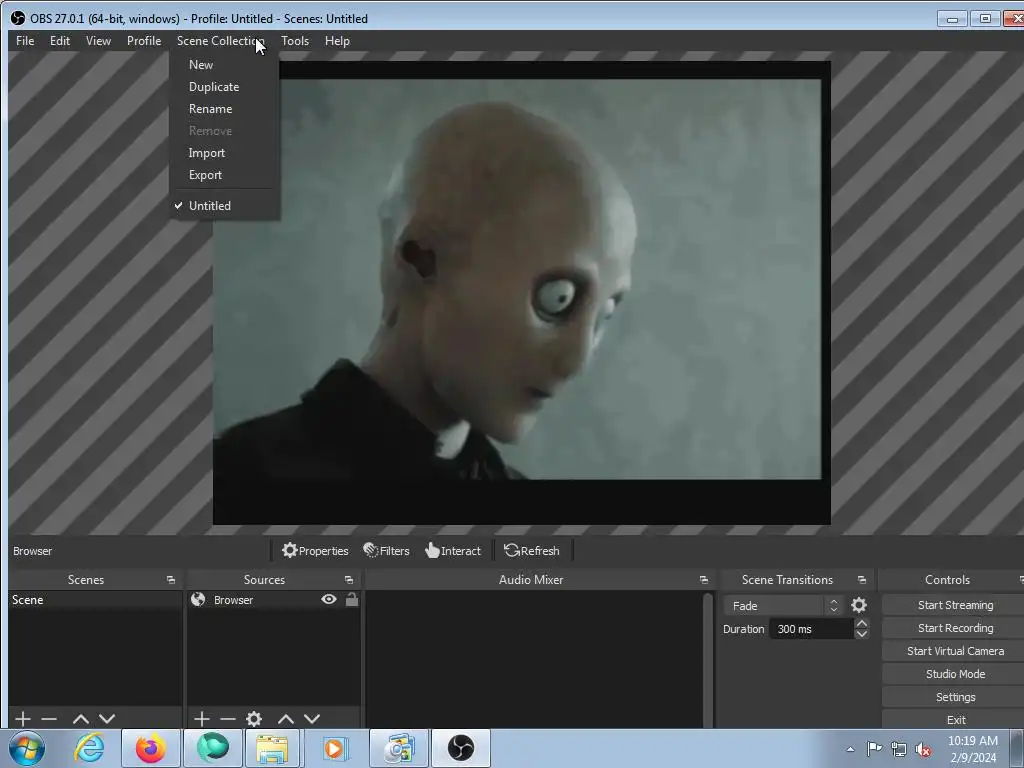Move scene up with arrow icon
Screen dimensions: 1024x768
point(81,719)
